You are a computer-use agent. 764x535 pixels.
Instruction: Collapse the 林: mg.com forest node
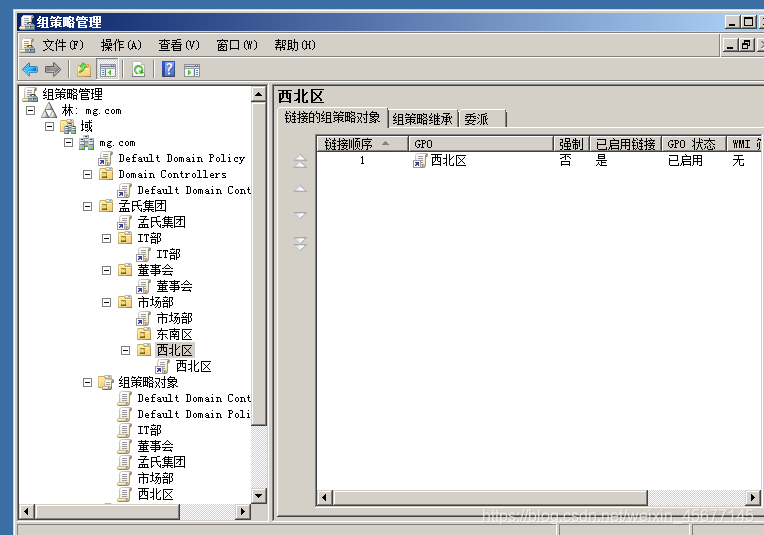click(x=30, y=111)
